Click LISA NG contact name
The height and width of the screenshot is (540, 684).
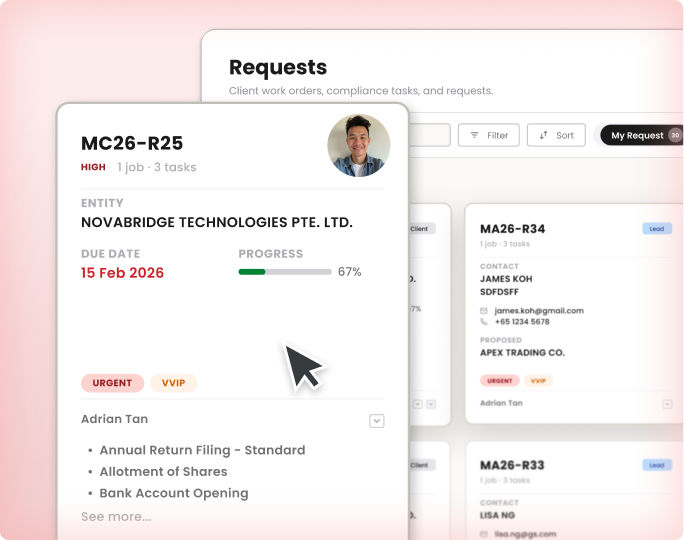(x=497, y=516)
